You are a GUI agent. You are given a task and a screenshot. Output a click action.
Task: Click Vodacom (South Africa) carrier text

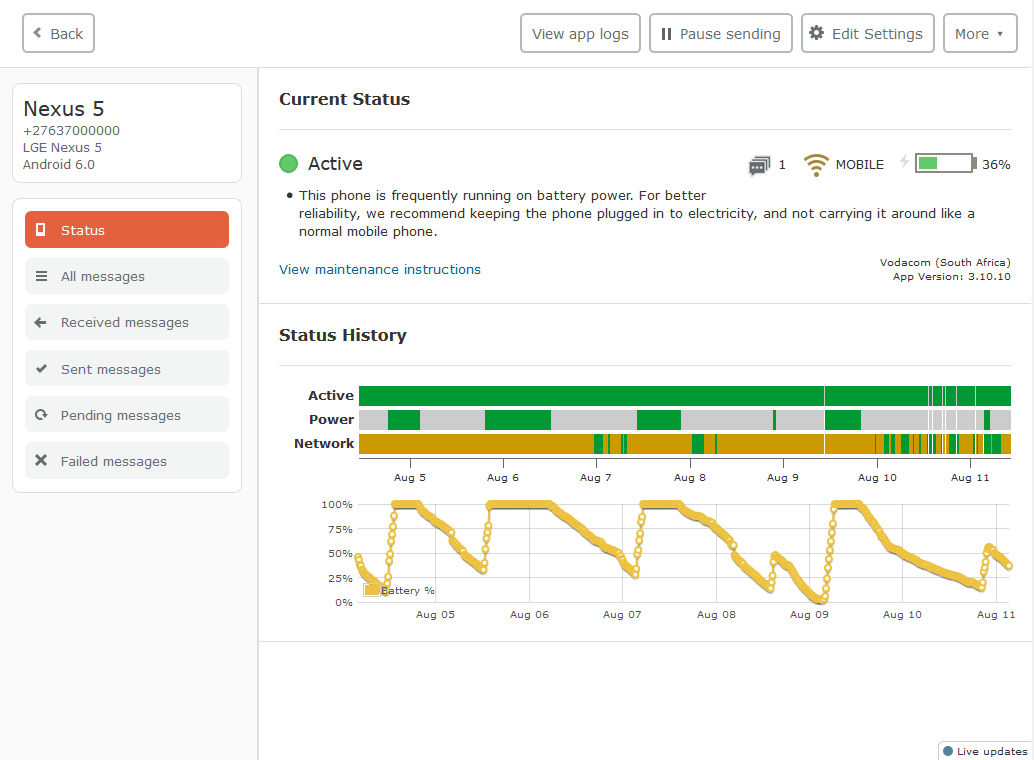click(x=945, y=262)
